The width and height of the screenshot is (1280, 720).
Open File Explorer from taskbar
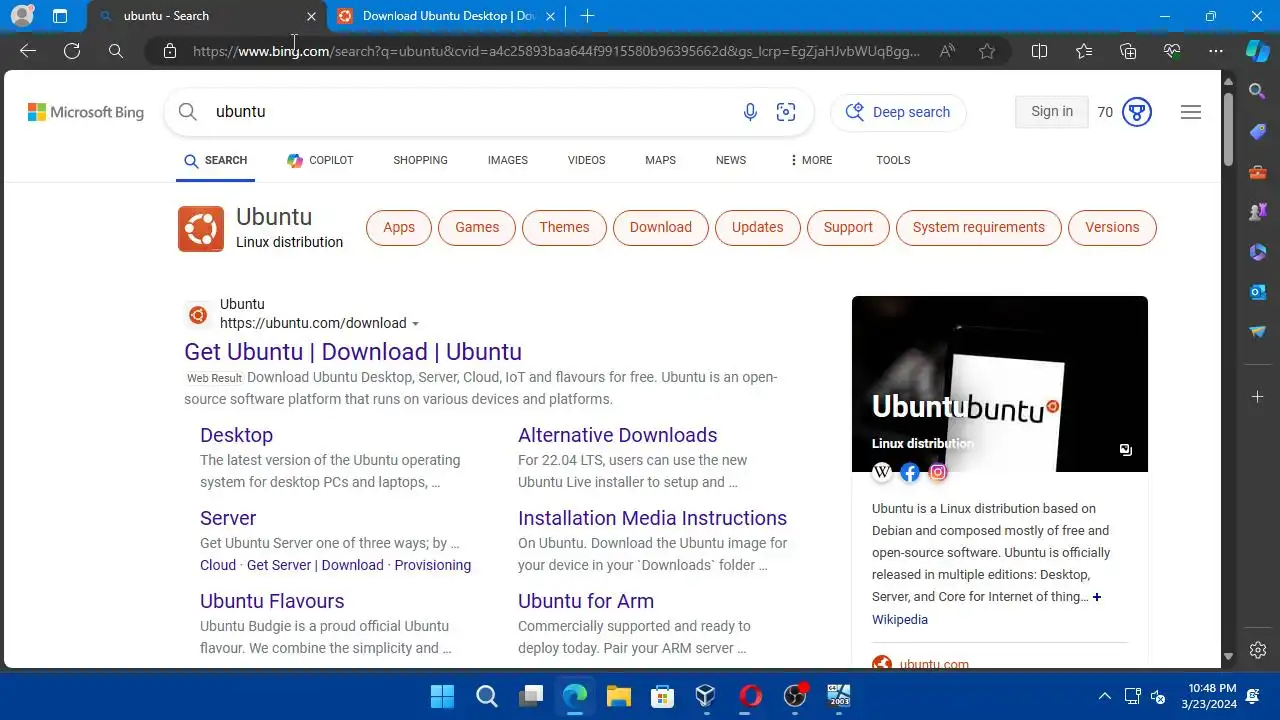[618, 696]
